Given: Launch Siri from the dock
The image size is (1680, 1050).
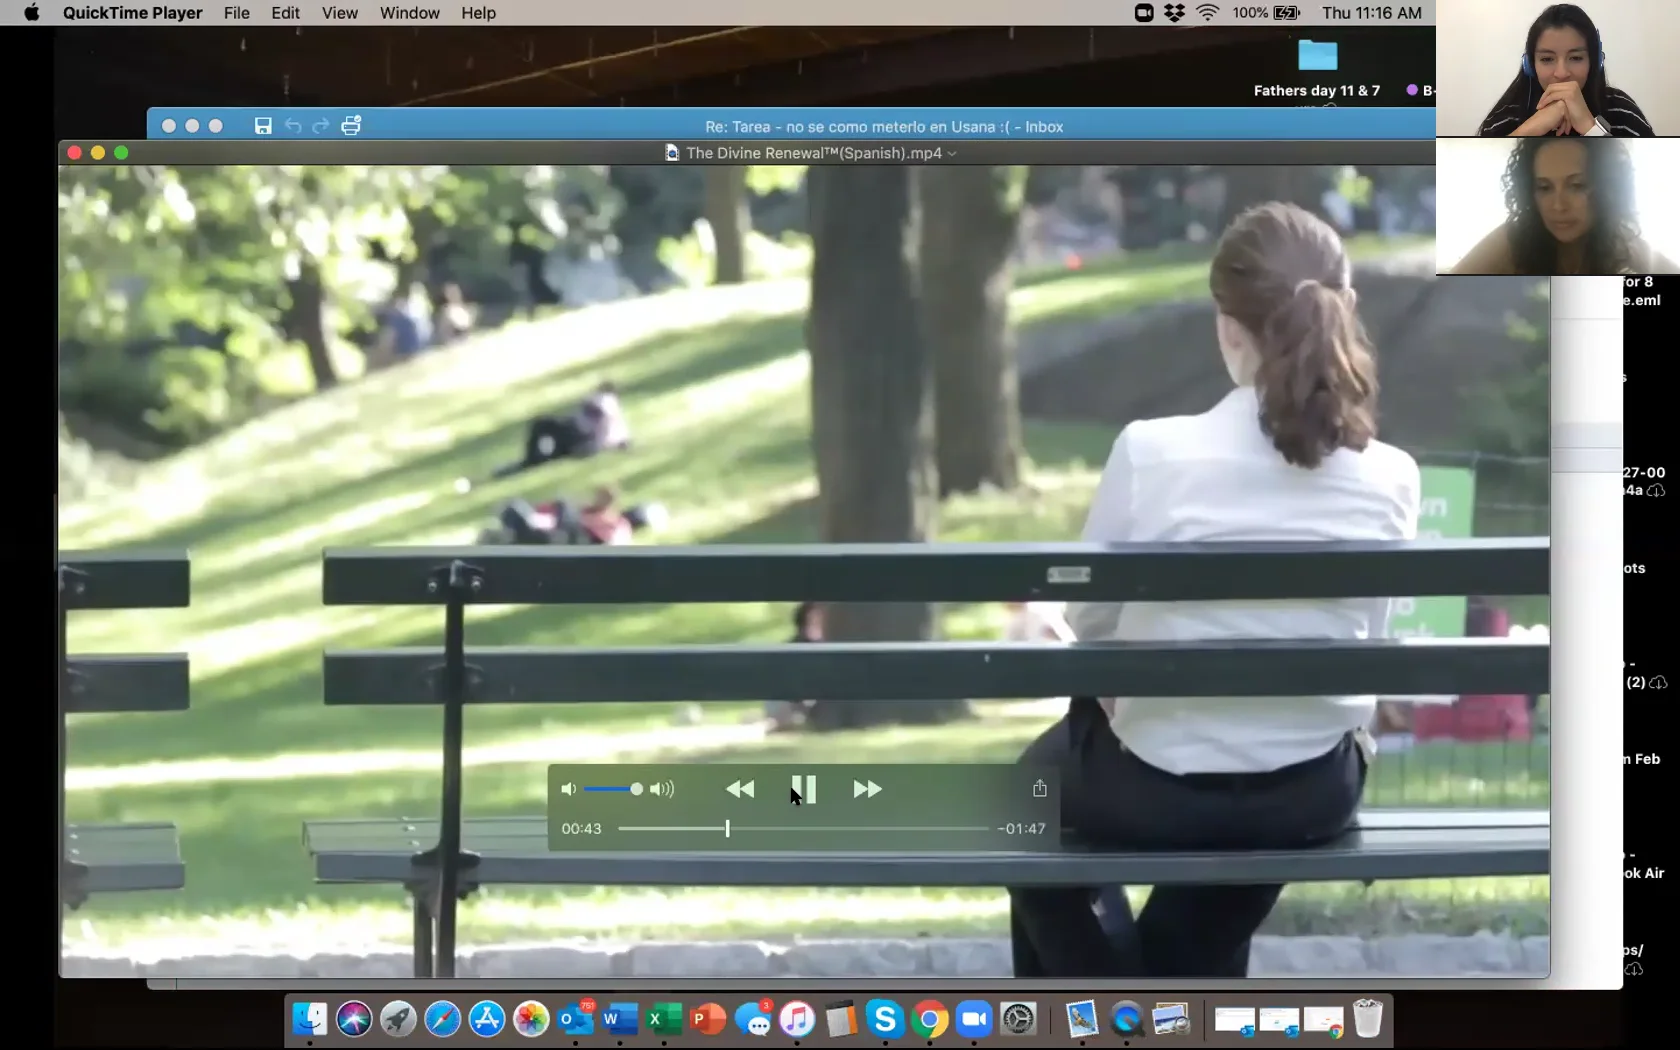Looking at the screenshot, I should 354,1019.
